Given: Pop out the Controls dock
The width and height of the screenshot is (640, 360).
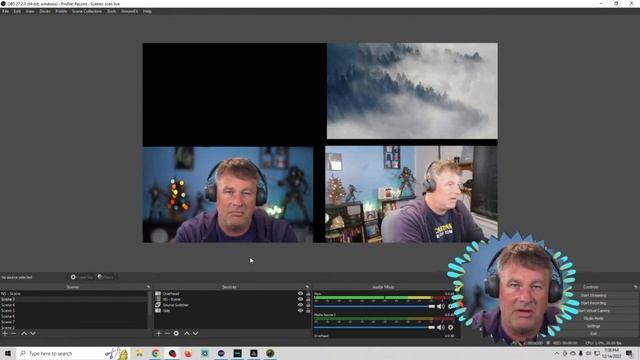Looking at the screenshot, I should tap(636, 287).
